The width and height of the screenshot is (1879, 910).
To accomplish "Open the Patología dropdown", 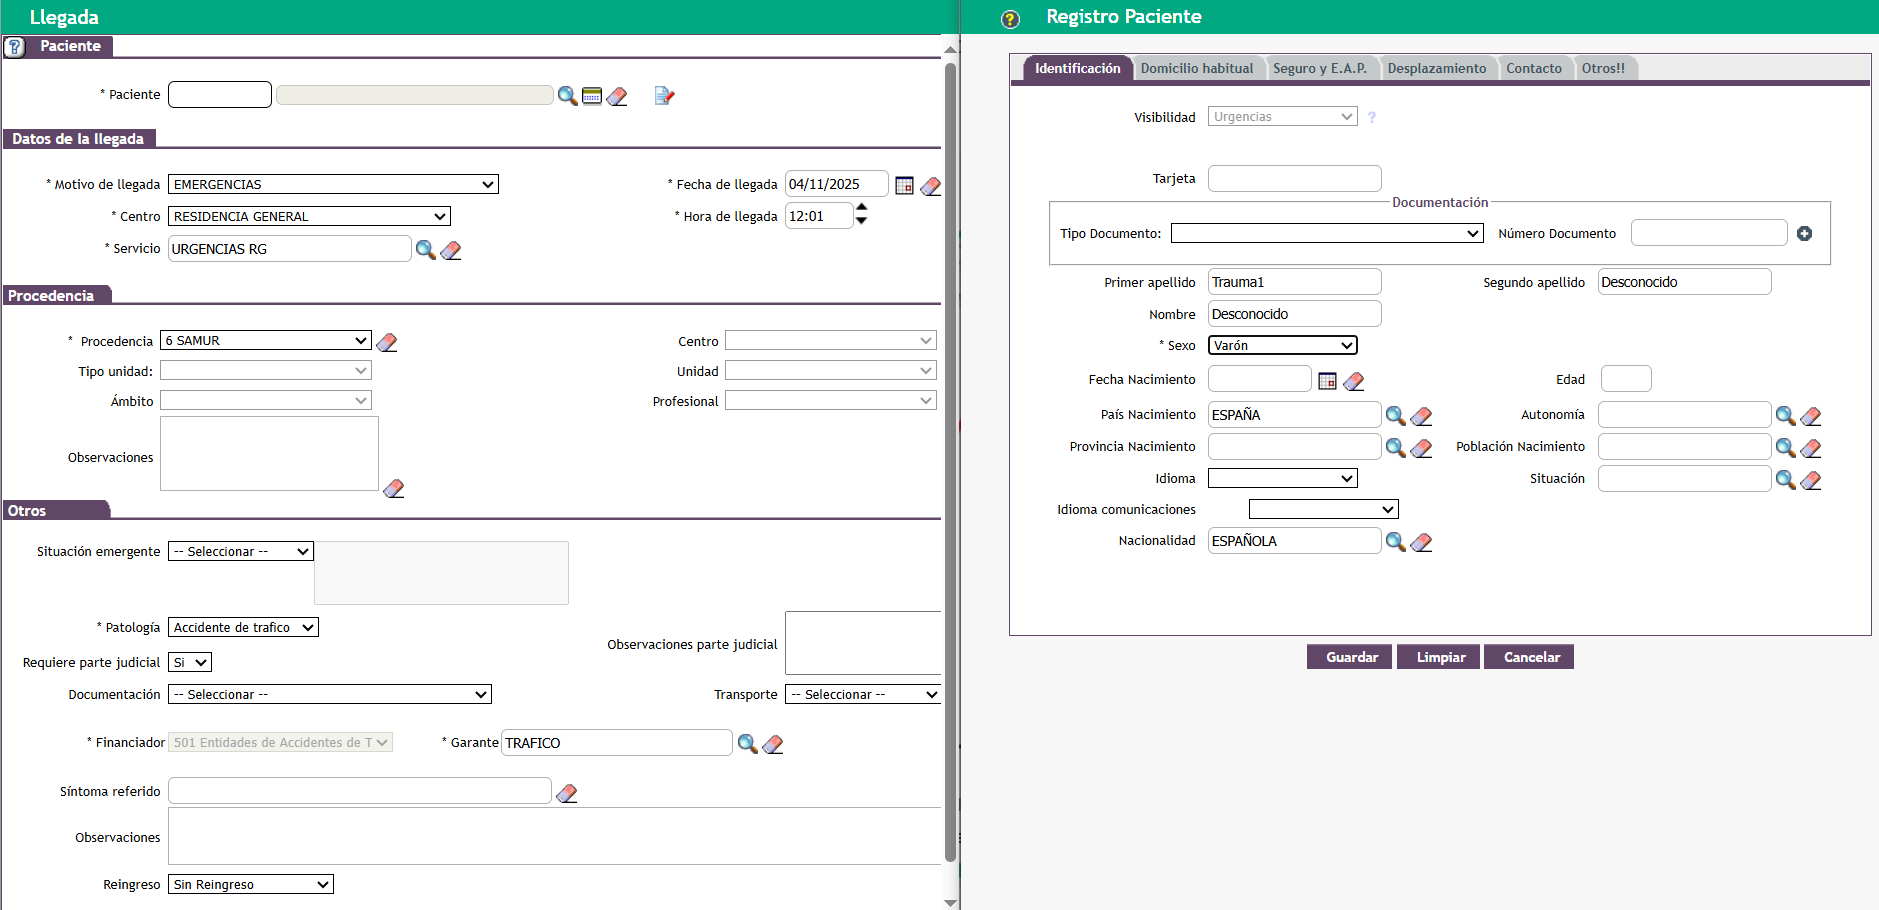I will [243, 628].
